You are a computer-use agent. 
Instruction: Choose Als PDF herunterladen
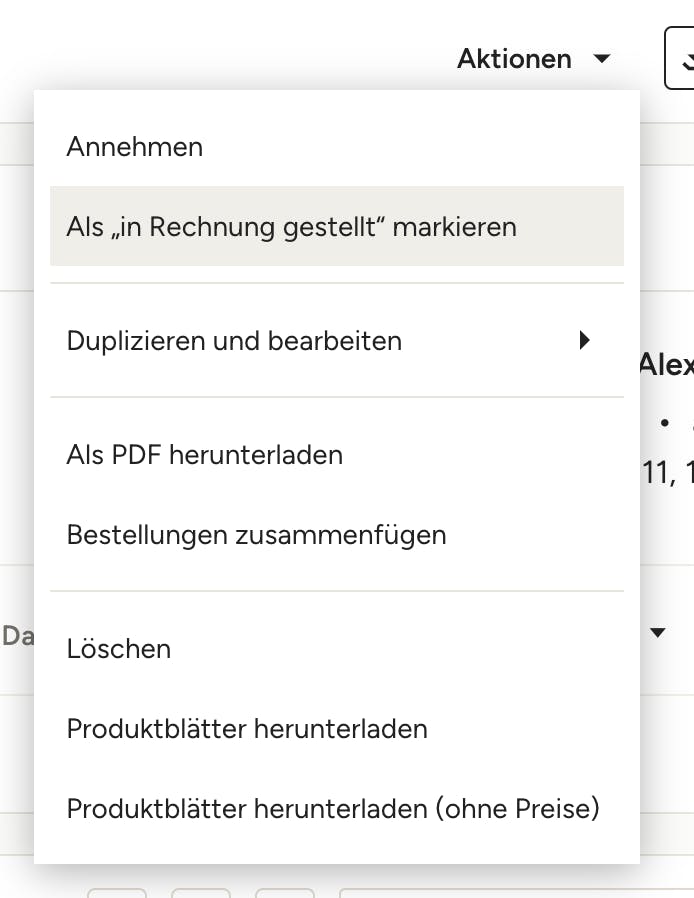tap(337, 455)
